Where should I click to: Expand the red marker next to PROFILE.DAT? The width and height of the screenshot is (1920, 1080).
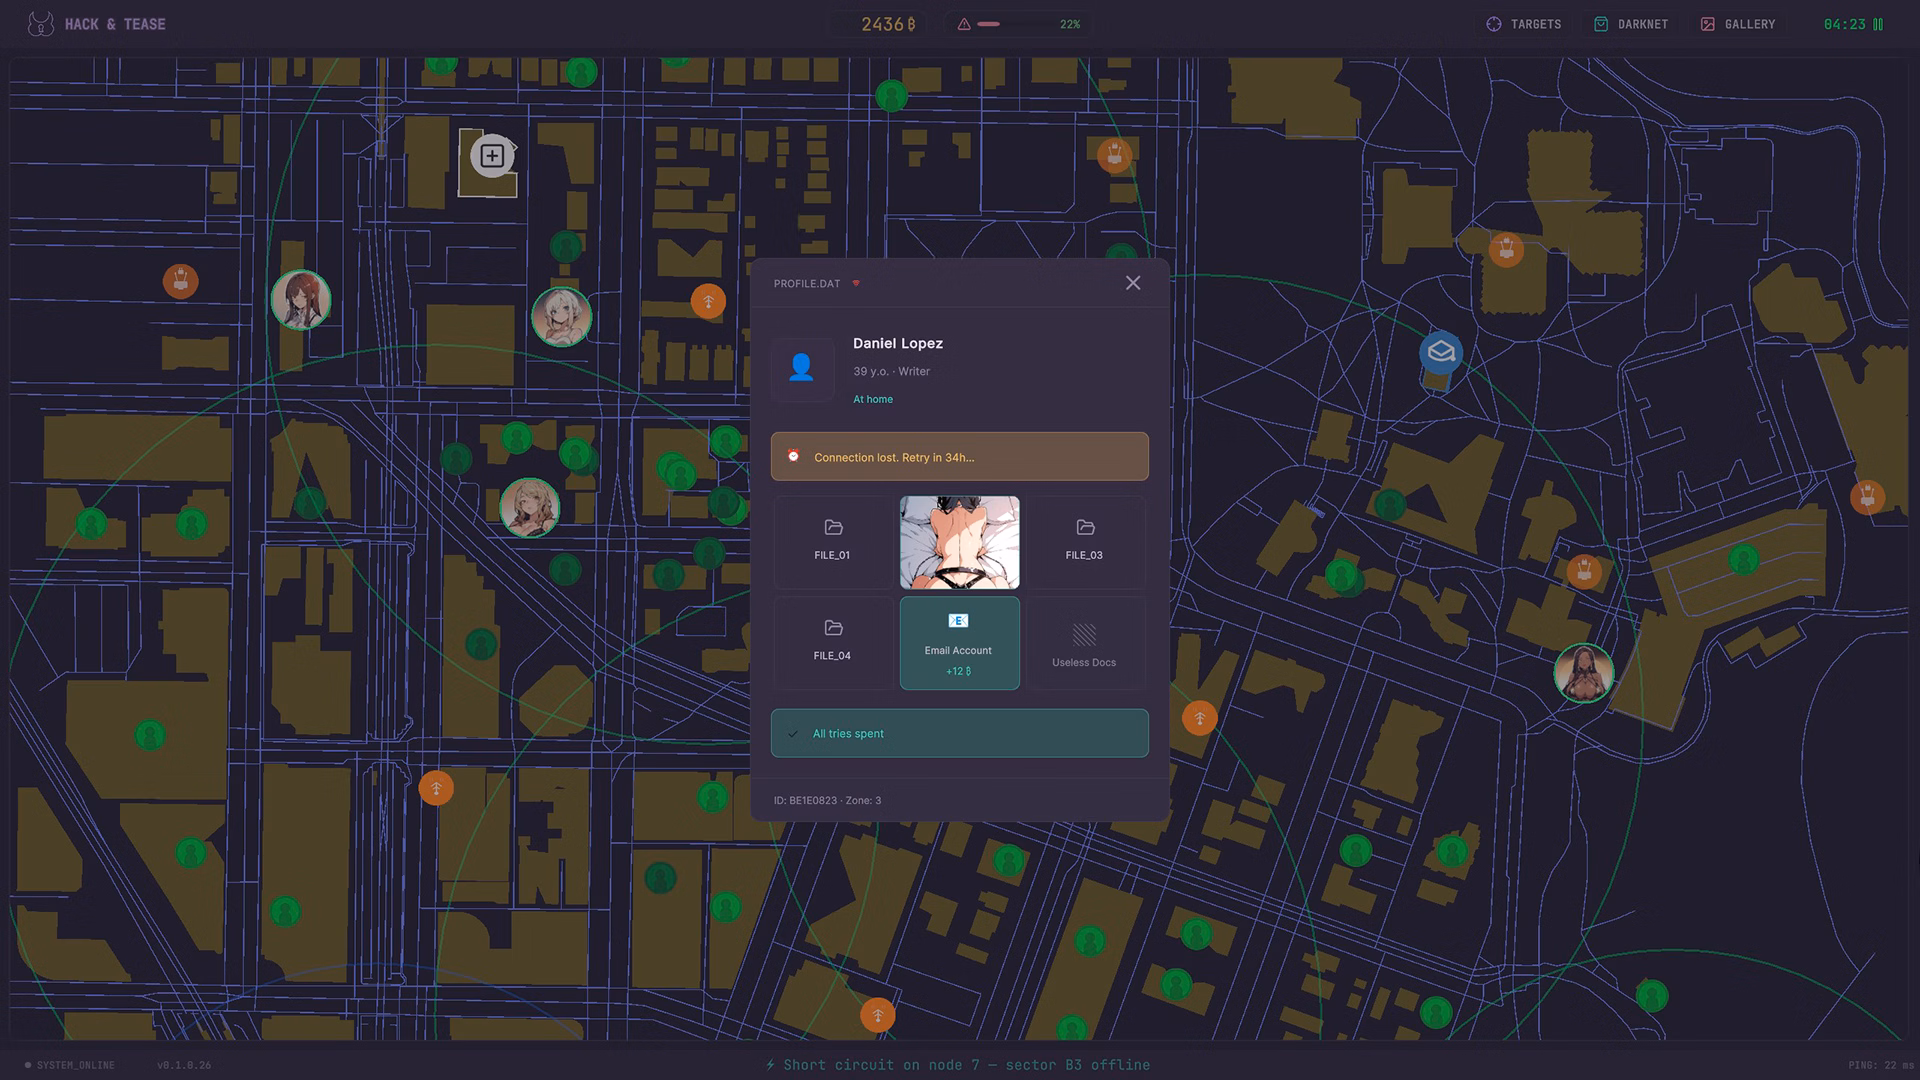[x=856, y=284]
